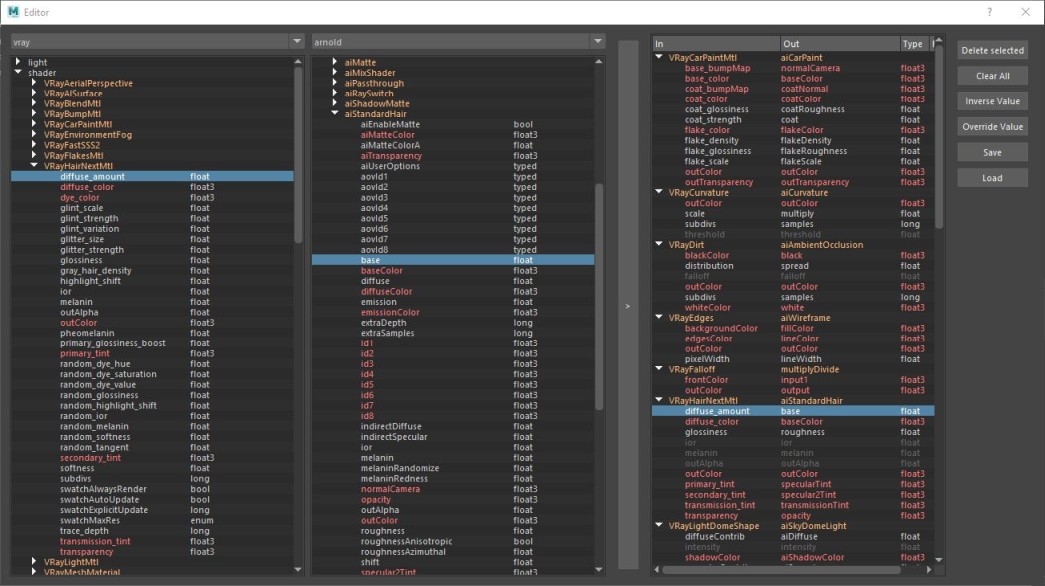Collapse the aiStandardHair node

coord(335,113)
